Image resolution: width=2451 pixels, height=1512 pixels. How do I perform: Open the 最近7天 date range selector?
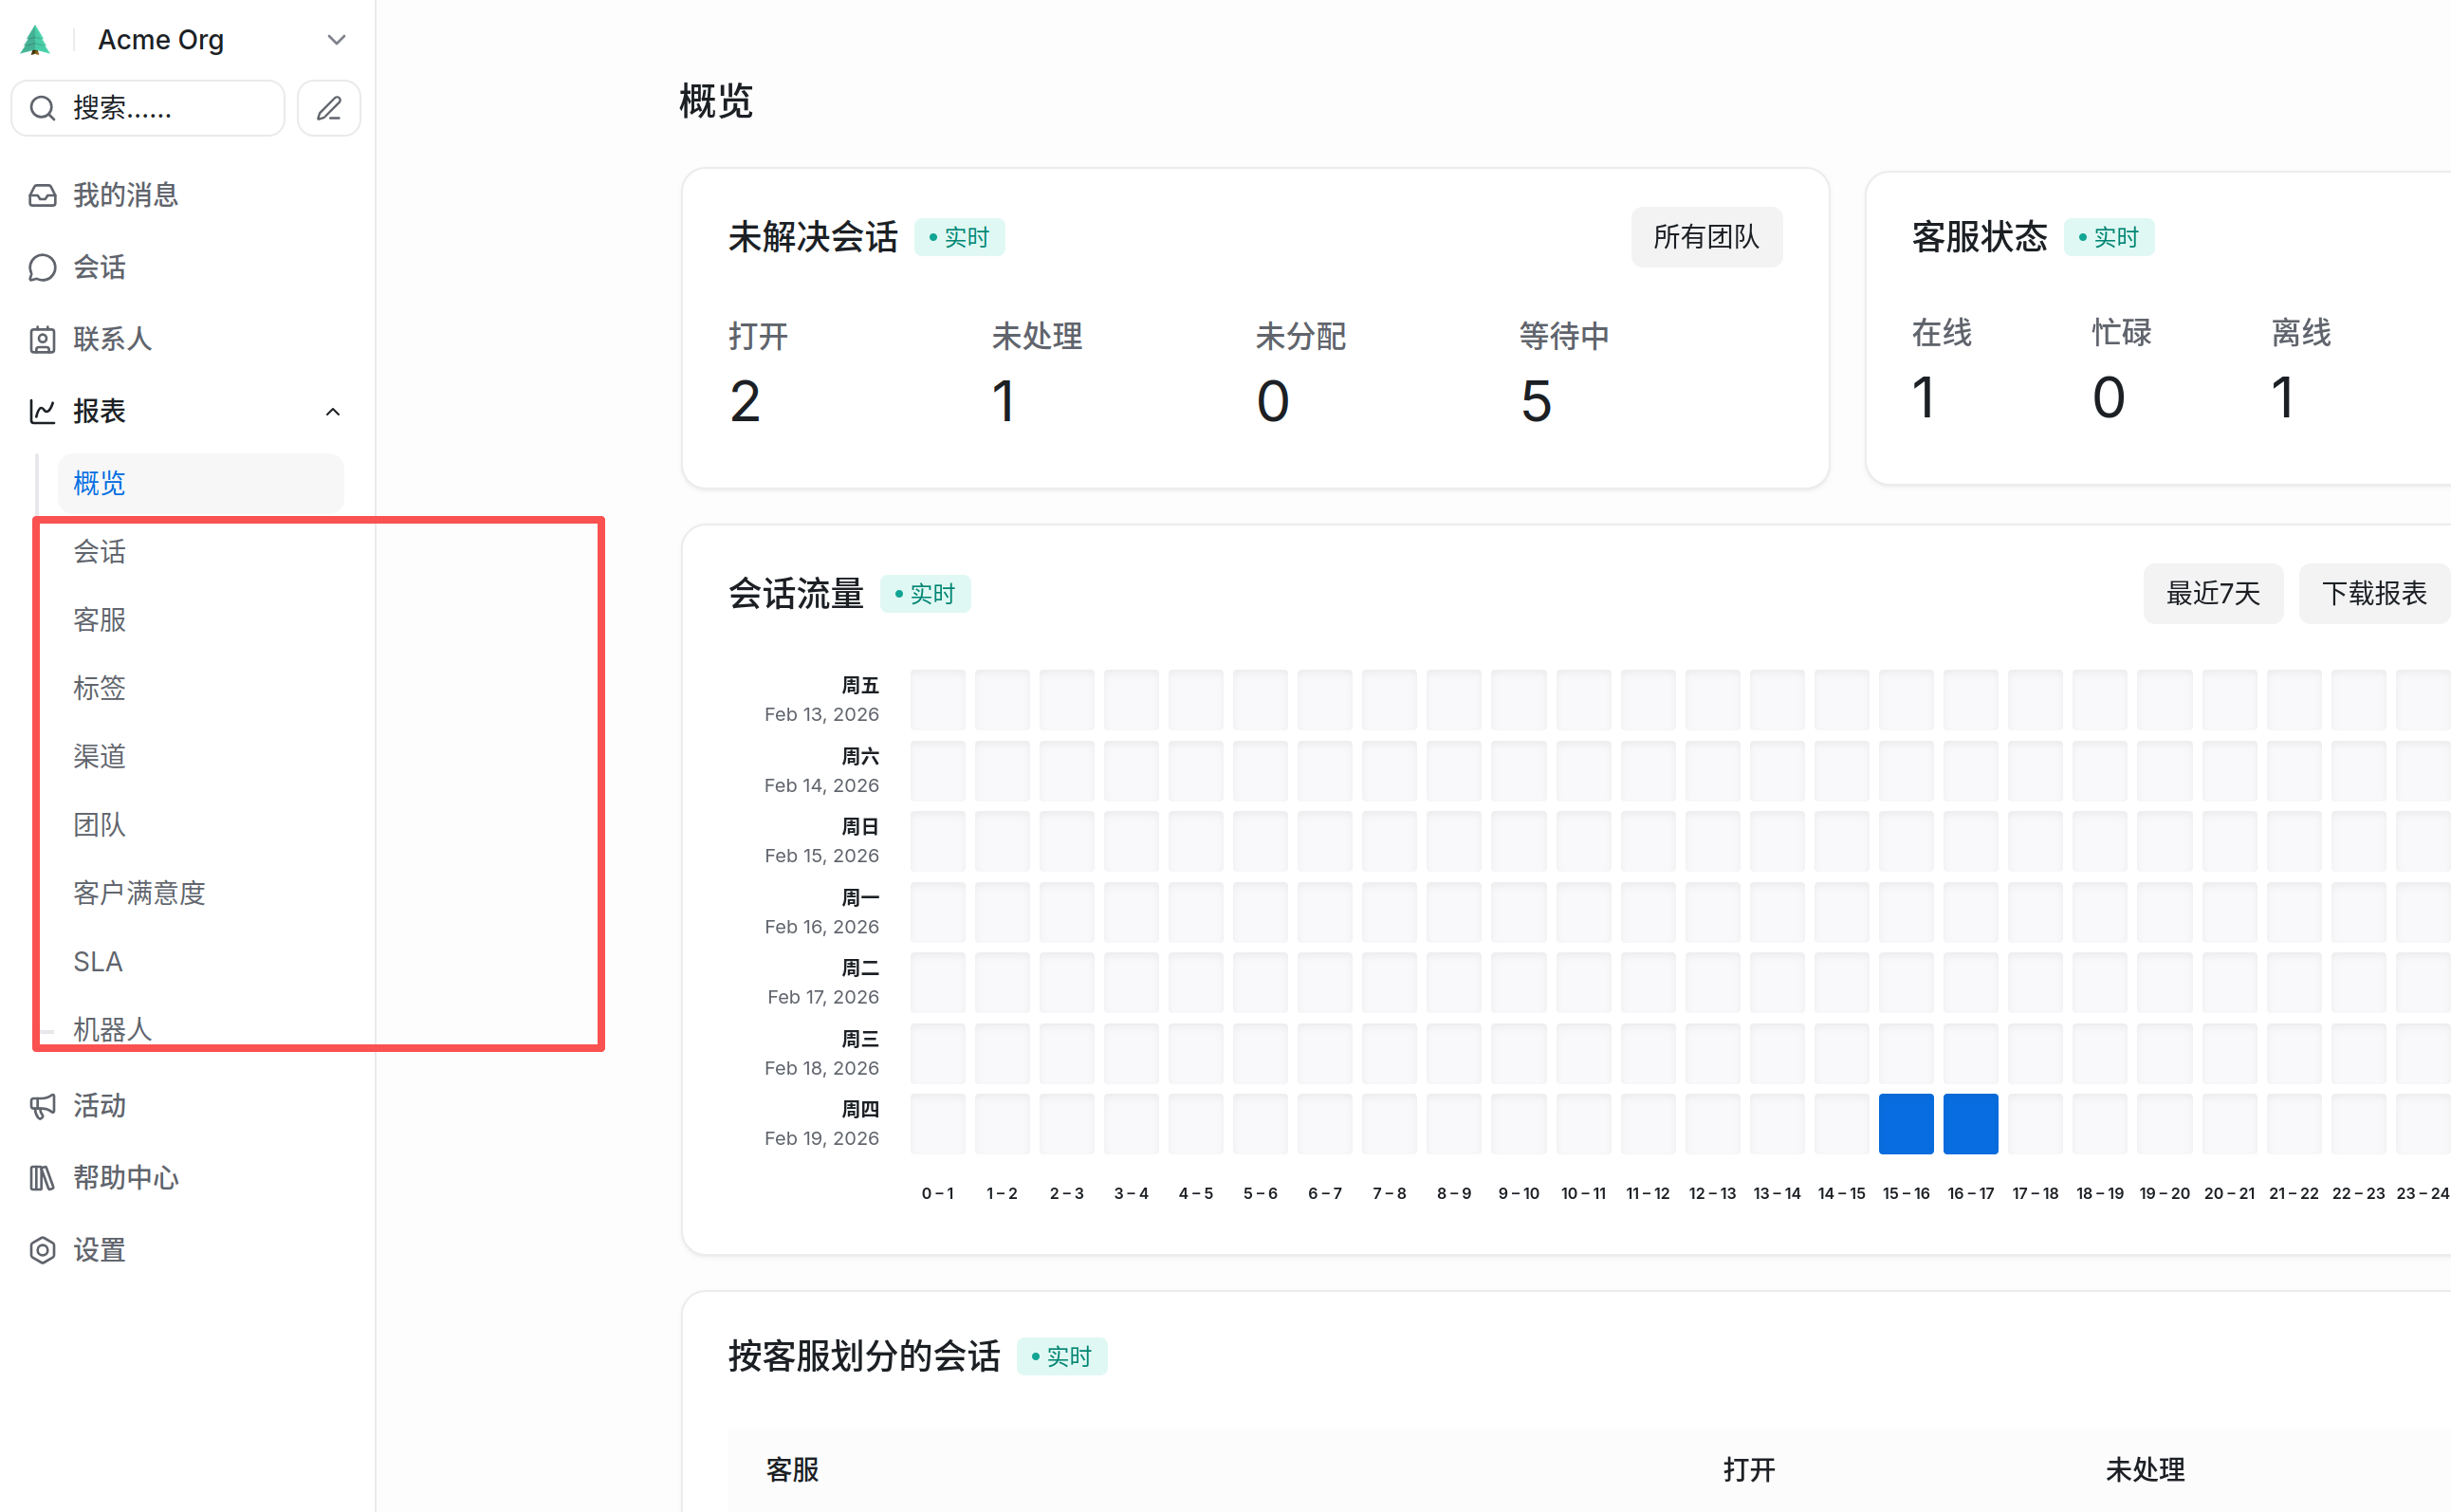(x=2212, y=593)
